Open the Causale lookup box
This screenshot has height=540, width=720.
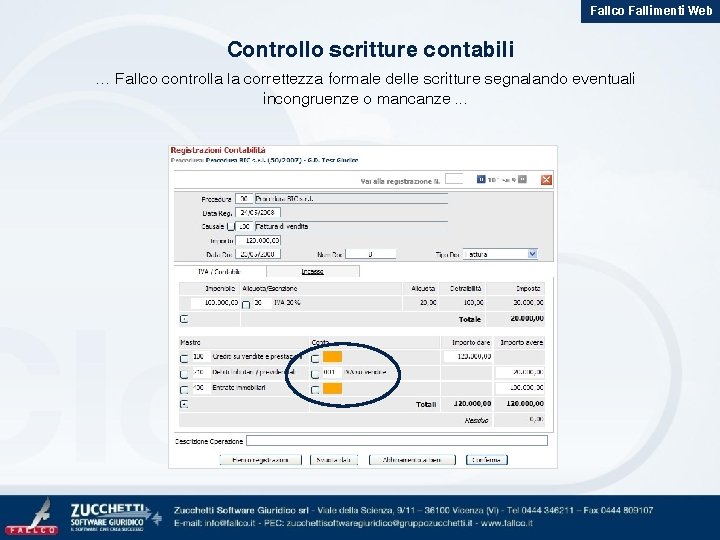231,227
